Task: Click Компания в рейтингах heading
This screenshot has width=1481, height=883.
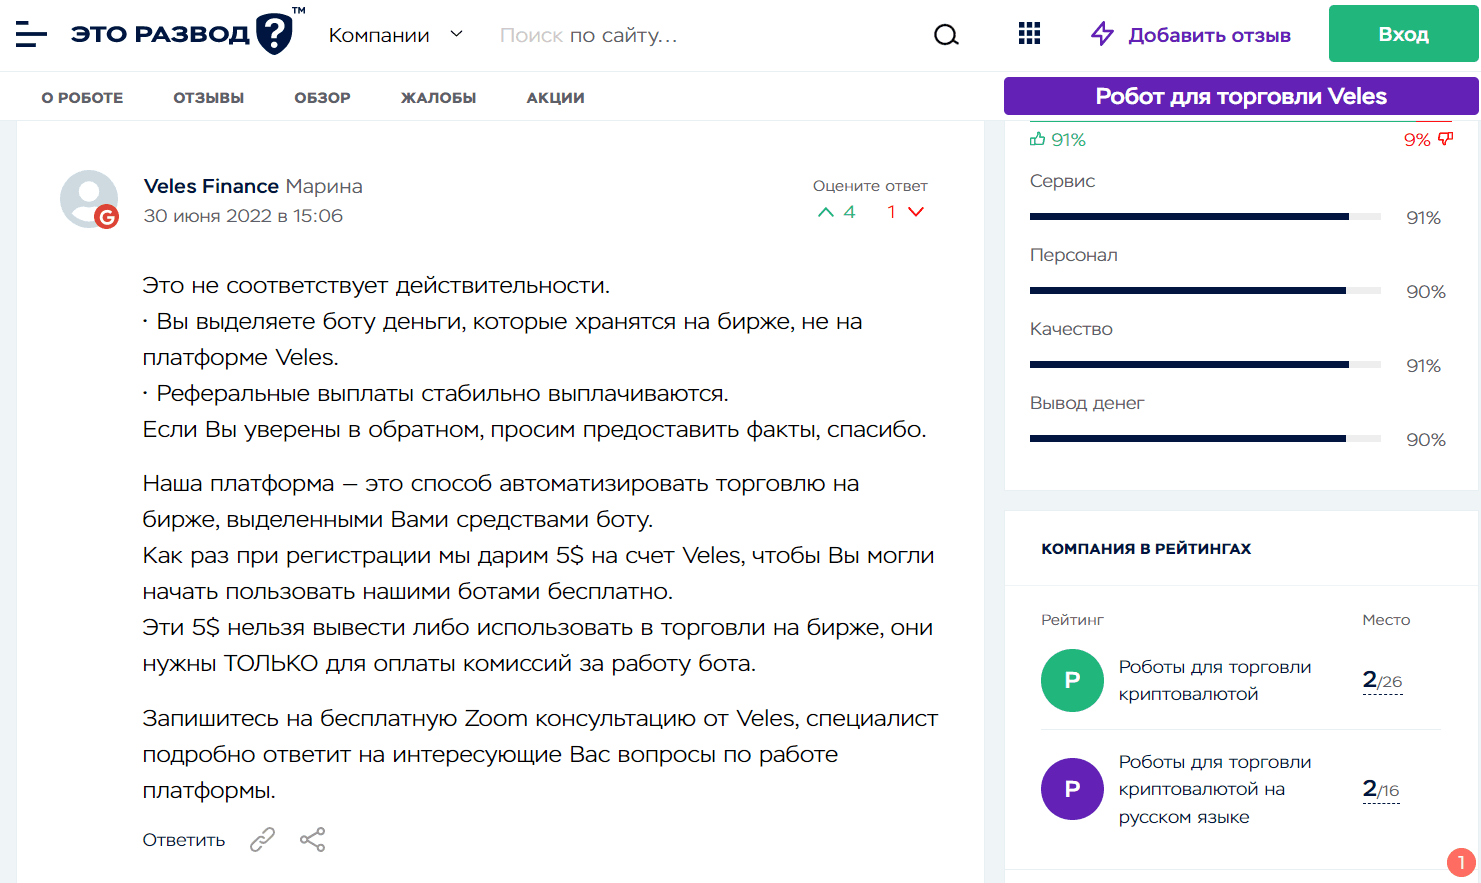Action: point(1146,549)
